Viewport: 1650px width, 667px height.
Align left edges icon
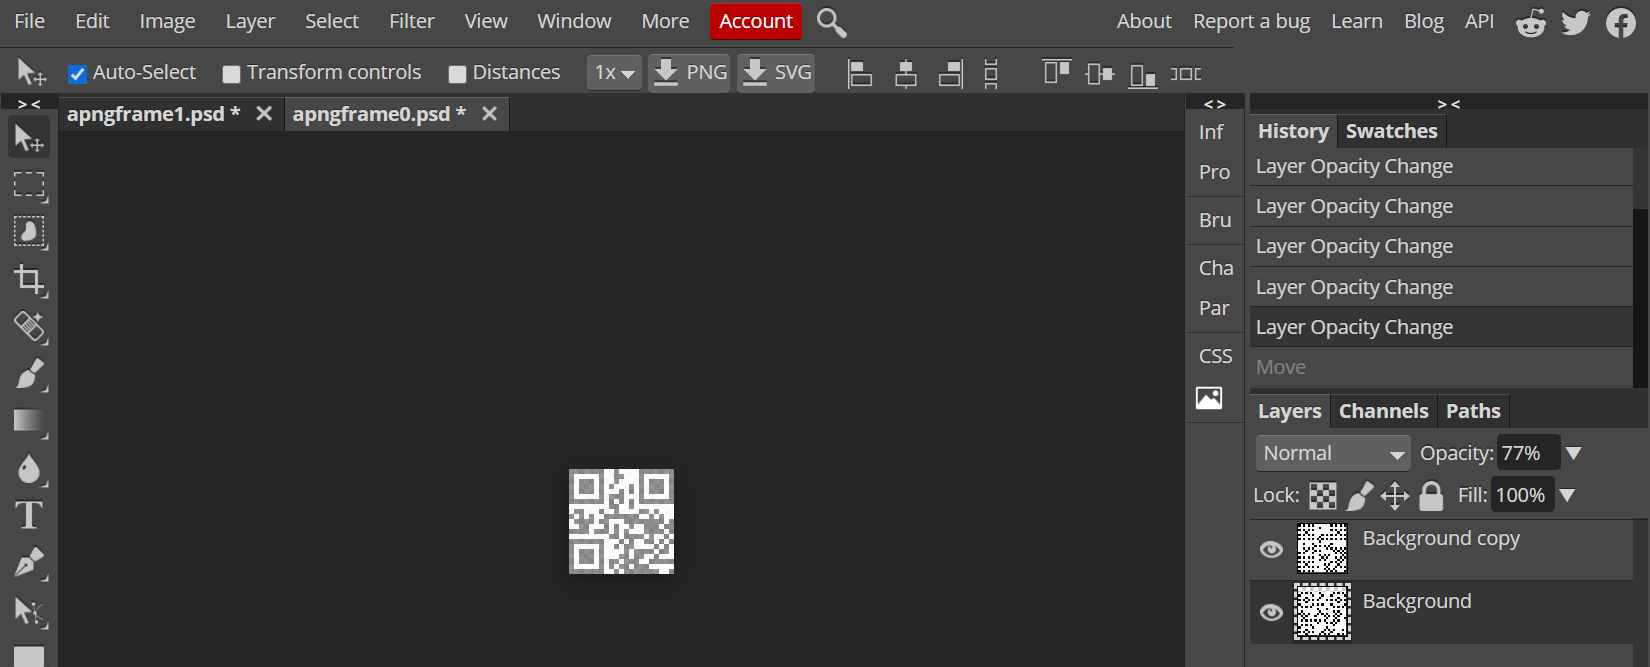860,73
